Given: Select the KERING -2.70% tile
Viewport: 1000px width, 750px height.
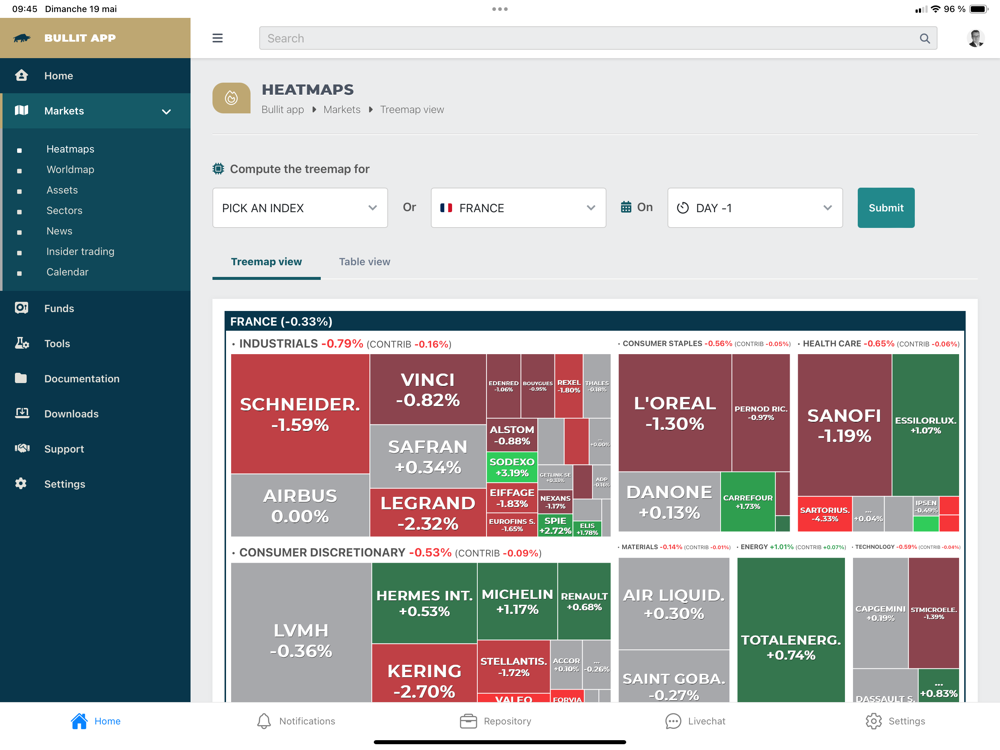Looking at the screenshot, I should coord(424,673).
